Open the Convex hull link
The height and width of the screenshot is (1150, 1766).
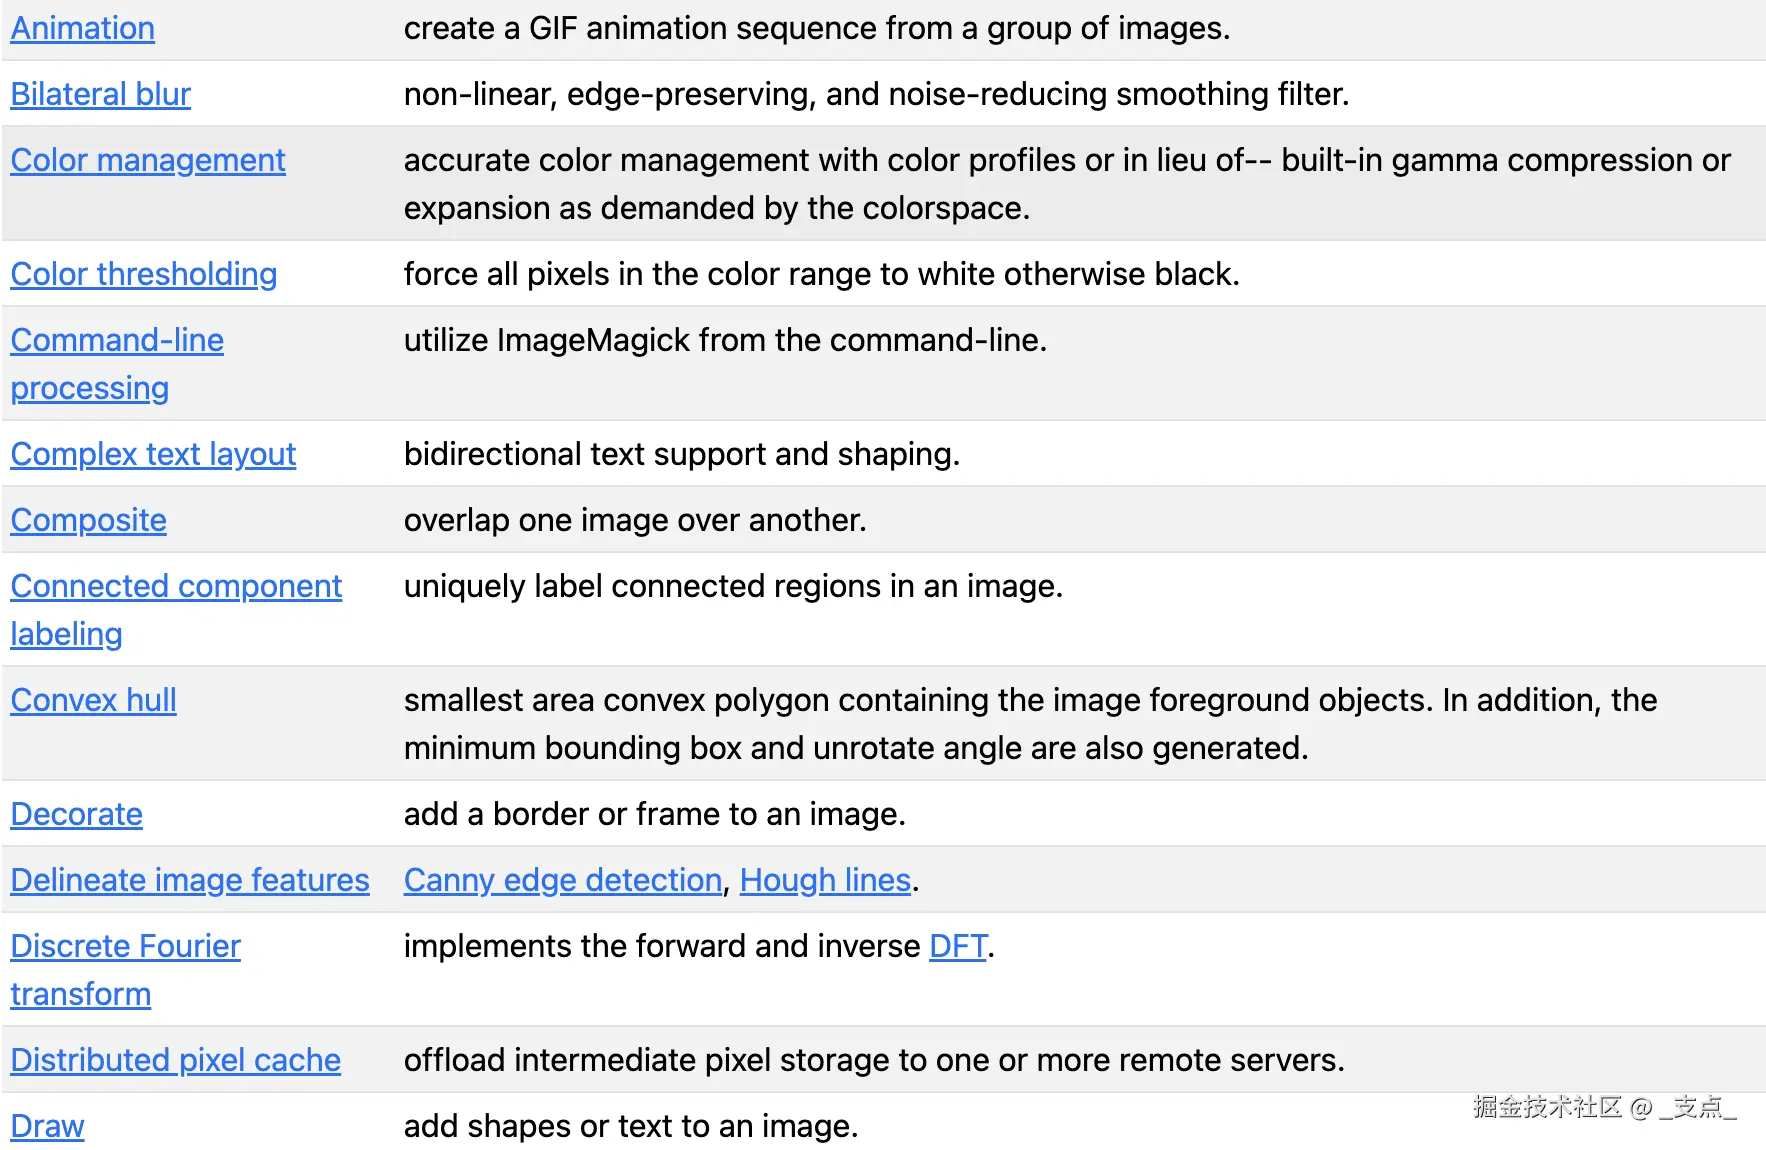(x=93, y=700)
